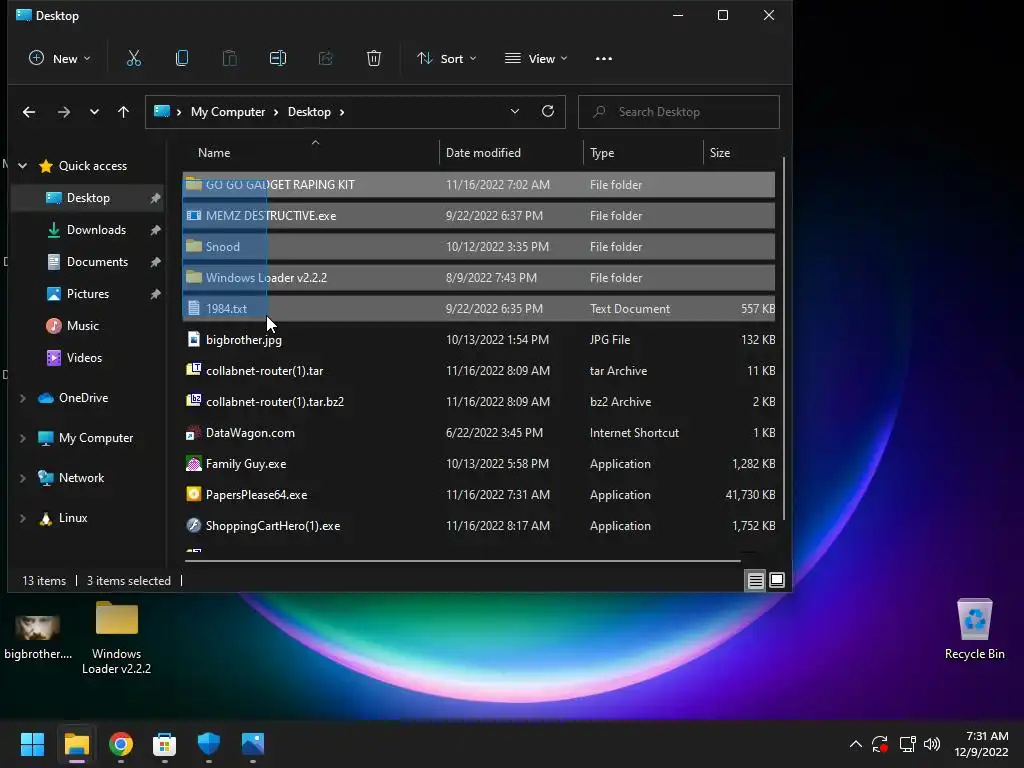Expand OneDrive in navigation pane
This screenshot has width=1024, height=768.
(x=23, y=398)
